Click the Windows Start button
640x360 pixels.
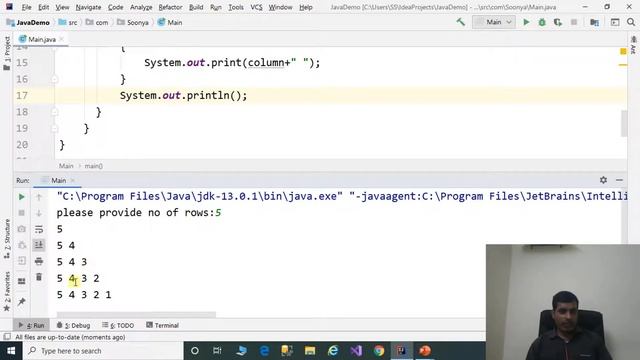coord(11,351)
